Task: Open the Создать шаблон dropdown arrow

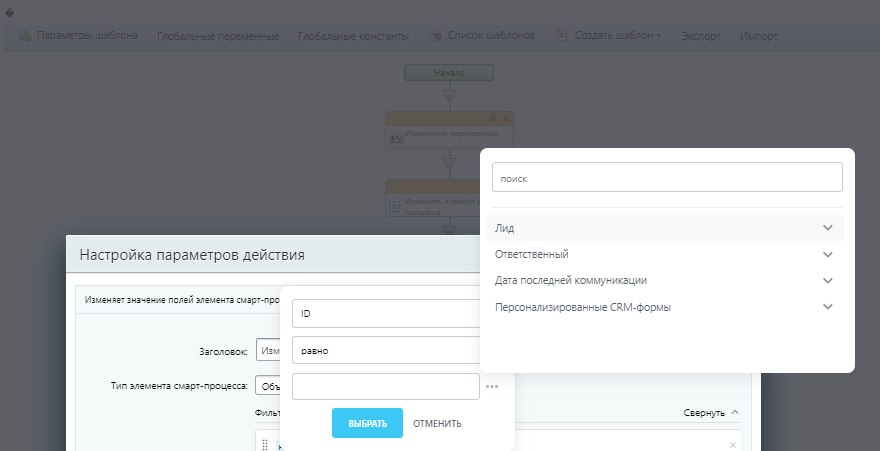Action: [659, 36]
